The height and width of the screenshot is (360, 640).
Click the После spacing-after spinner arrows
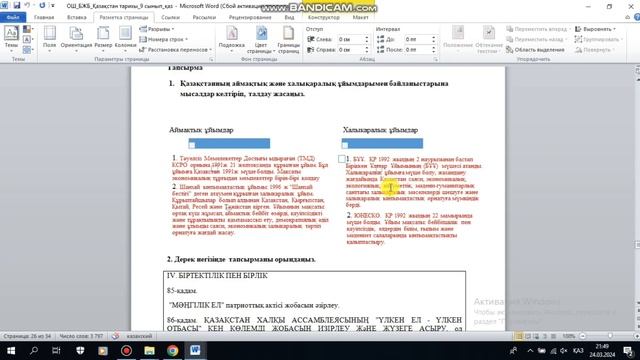tap(433, 50)
